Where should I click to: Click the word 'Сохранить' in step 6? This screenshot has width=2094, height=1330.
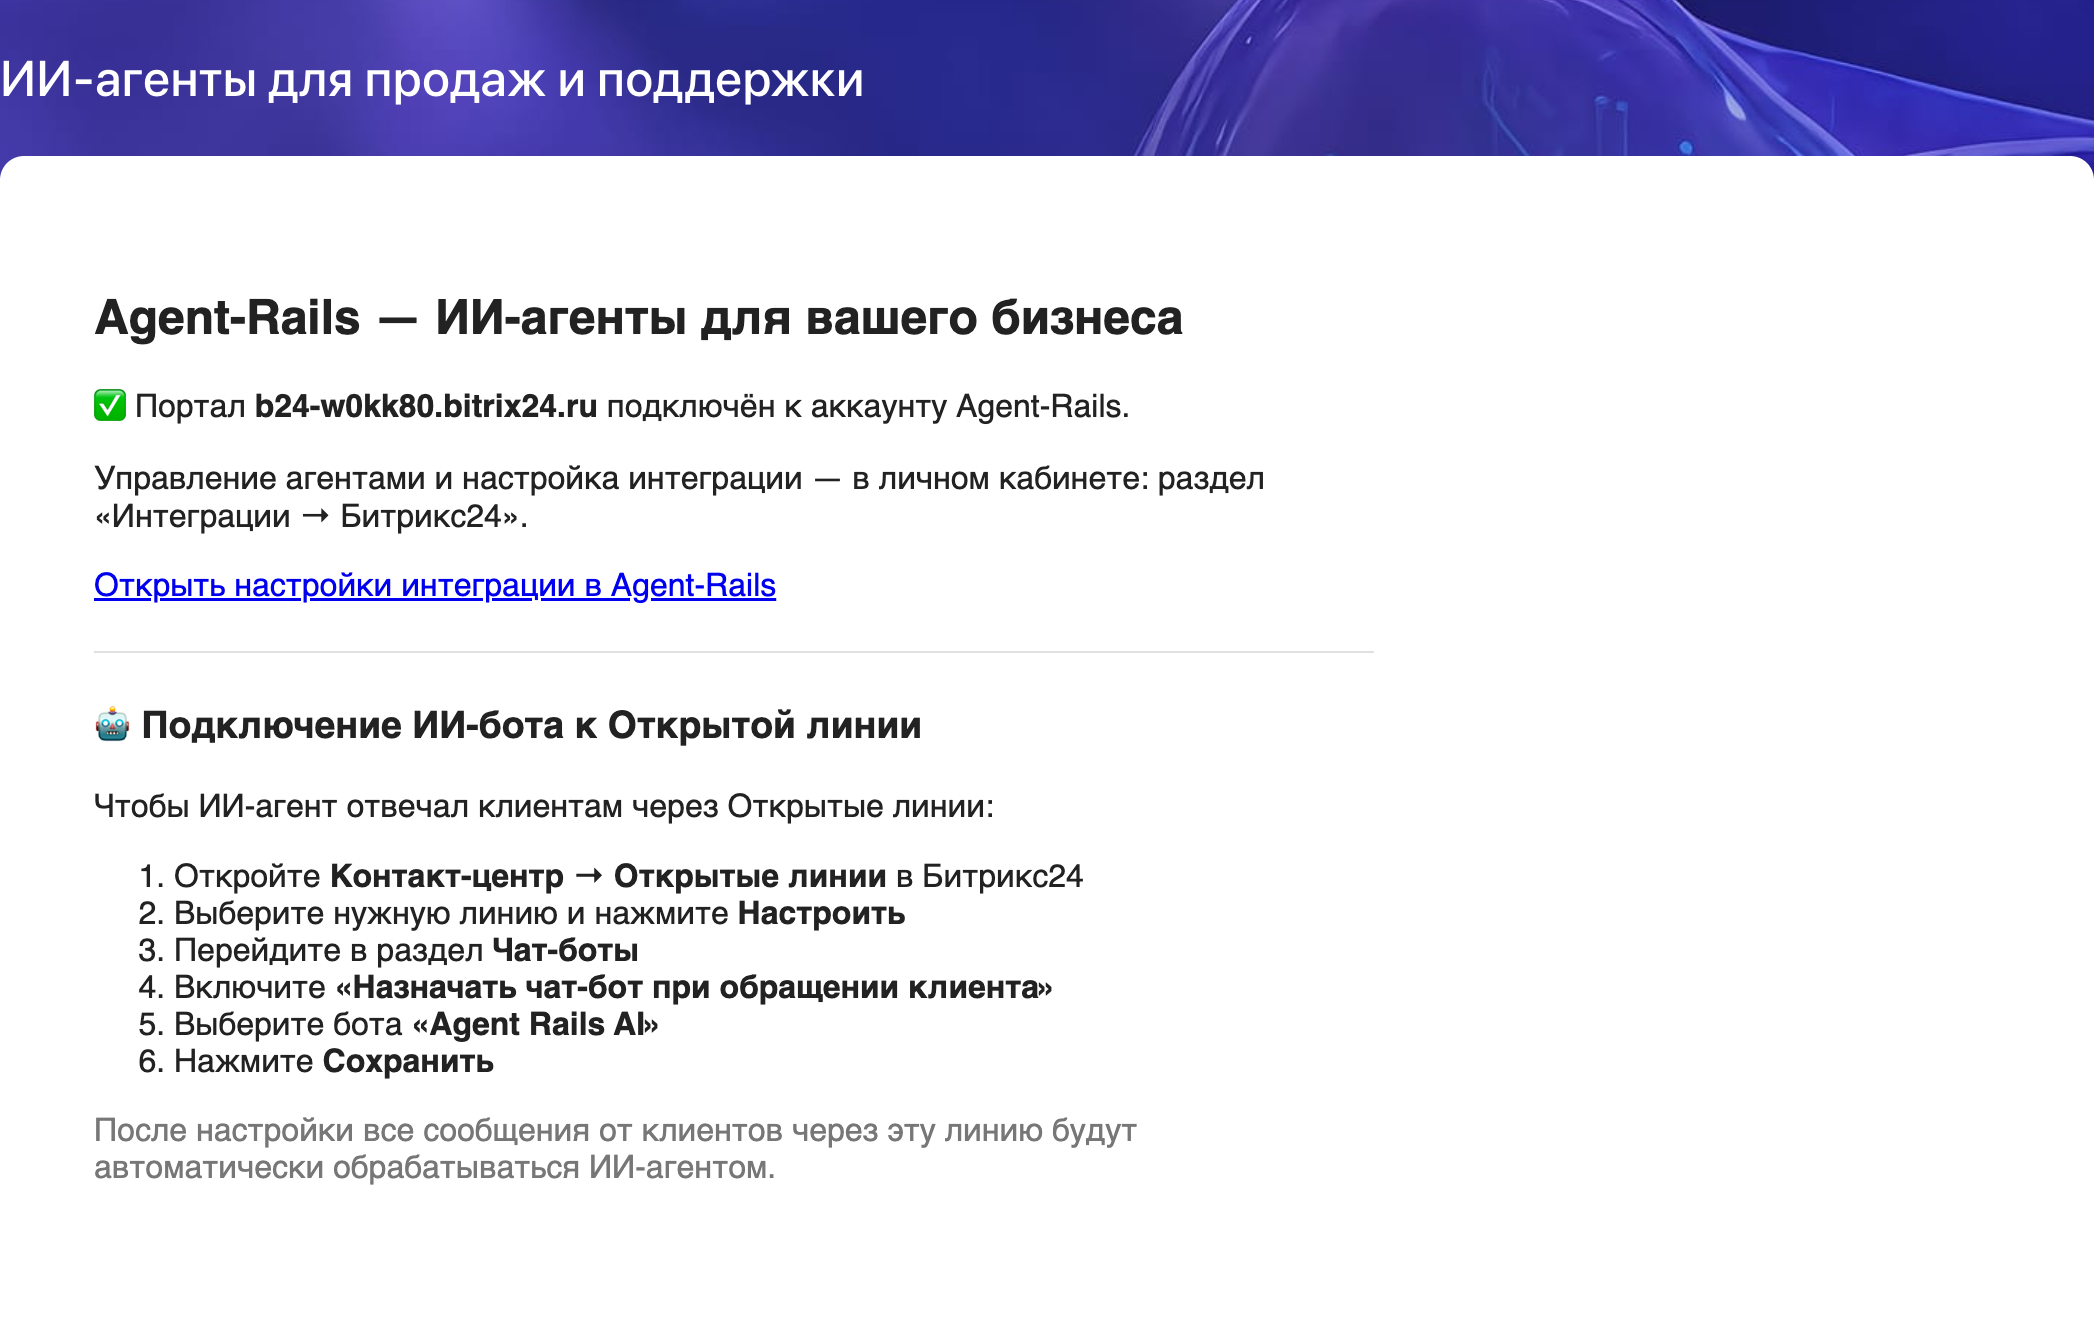tap(408, 1061)
